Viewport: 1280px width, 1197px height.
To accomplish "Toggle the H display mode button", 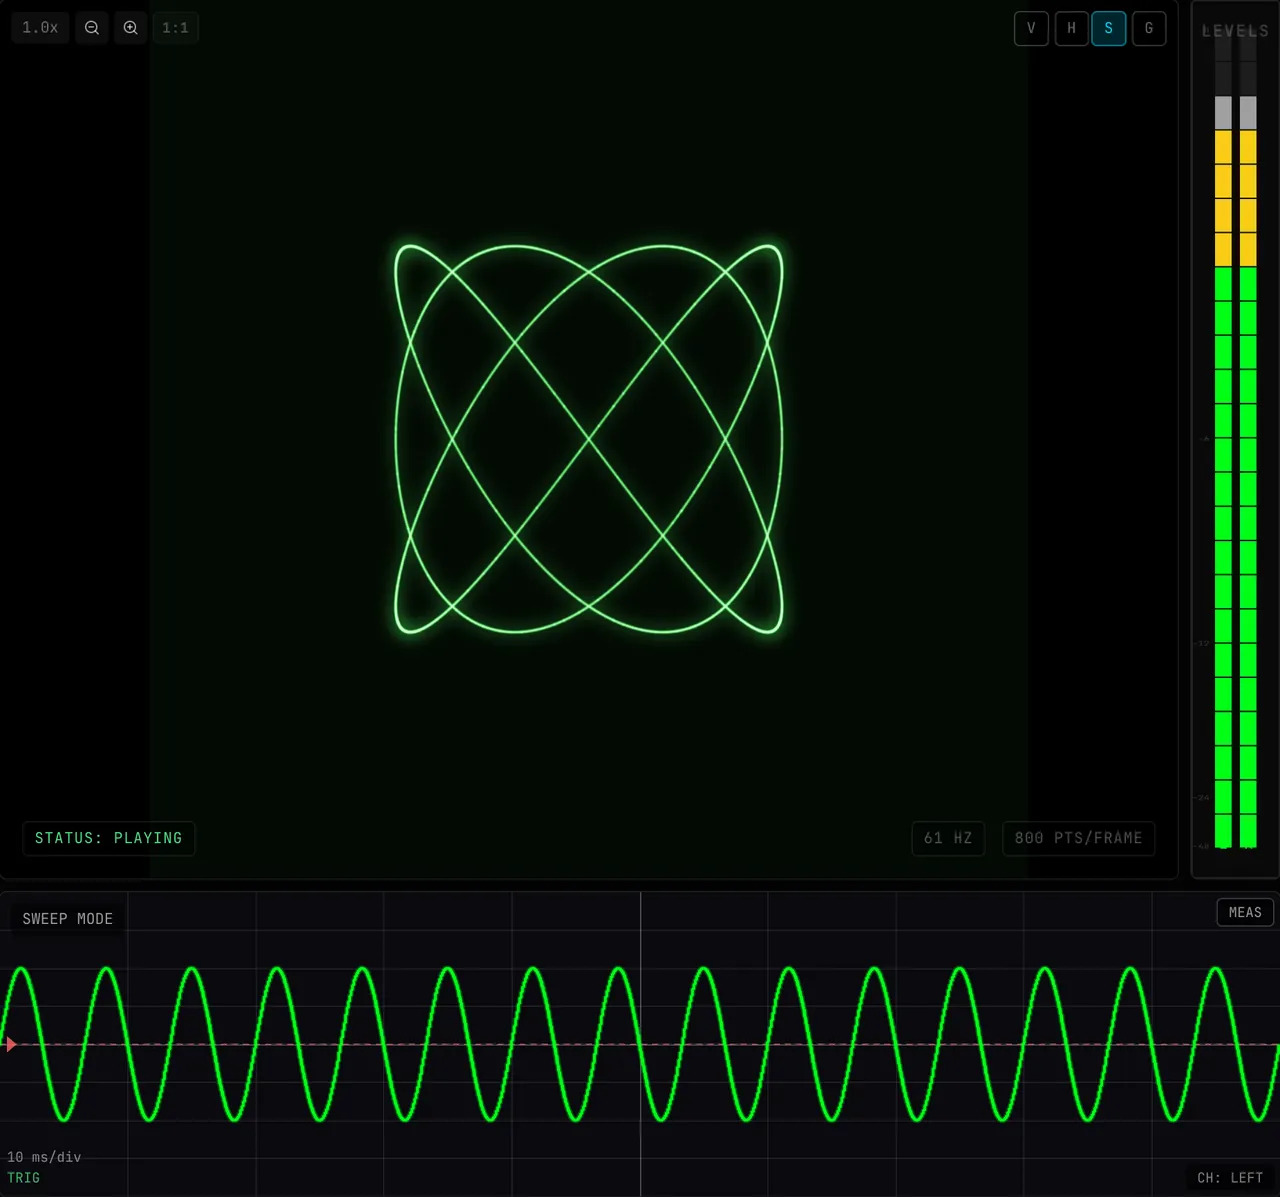I will pos(1071,28).
